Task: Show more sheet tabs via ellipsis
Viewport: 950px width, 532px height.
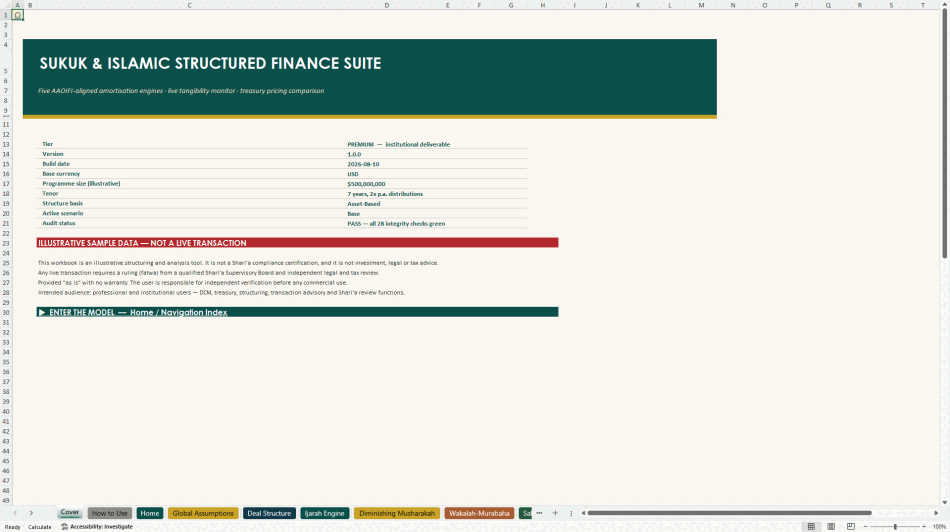Action: pos(539,513)
